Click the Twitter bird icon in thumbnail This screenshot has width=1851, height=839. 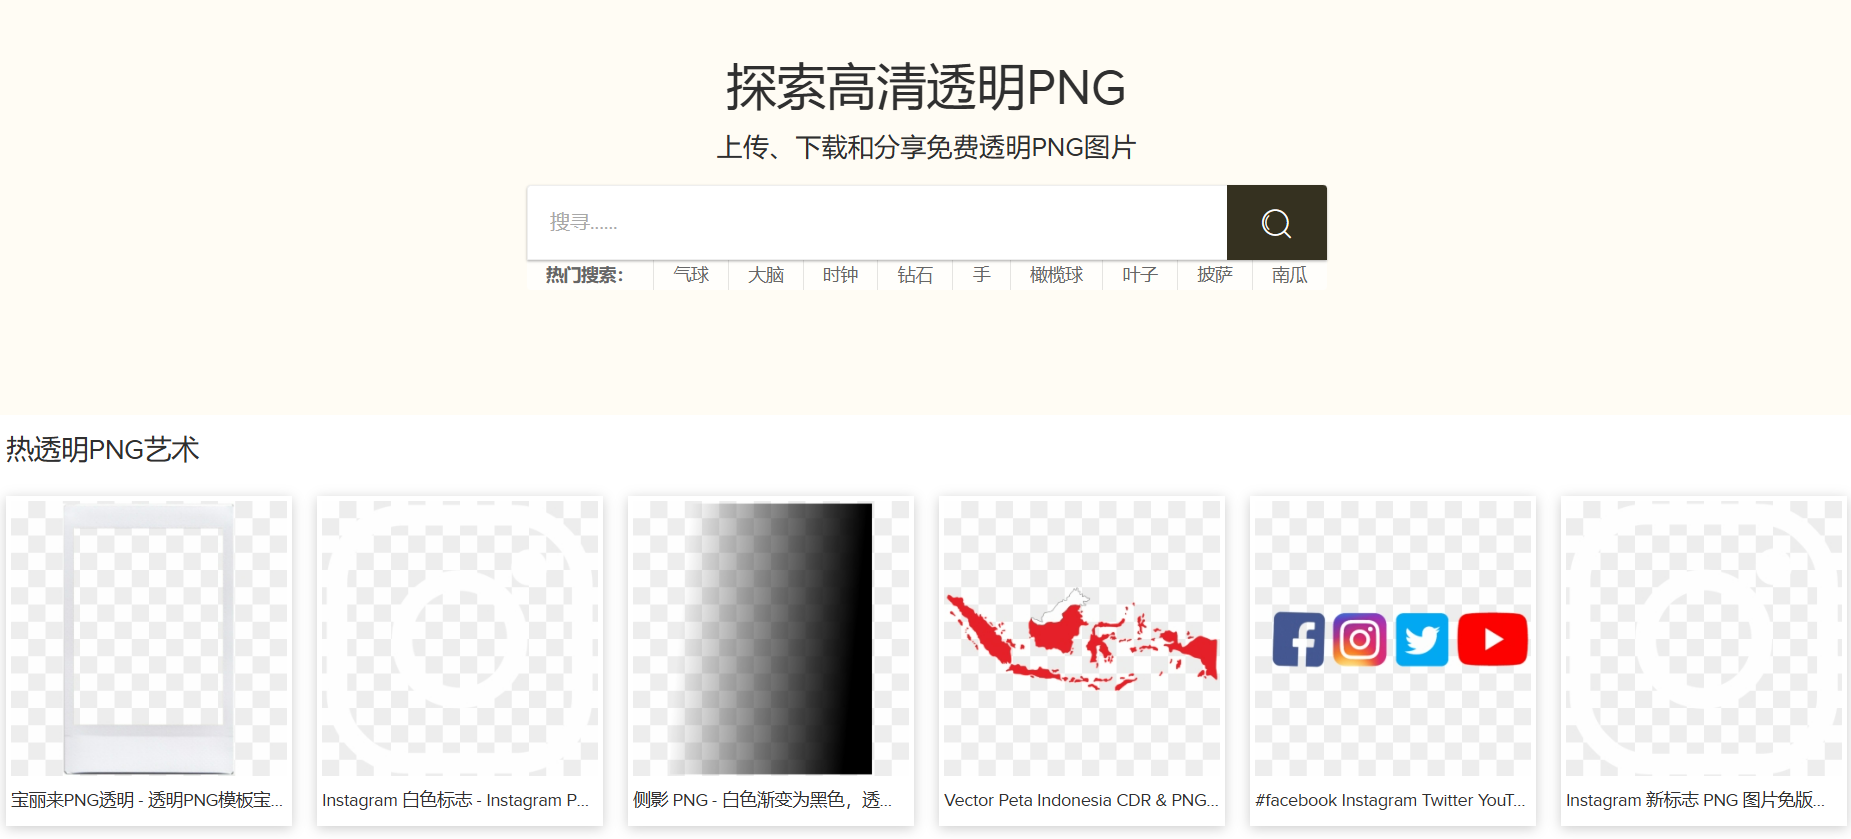tap(1422, 640)
